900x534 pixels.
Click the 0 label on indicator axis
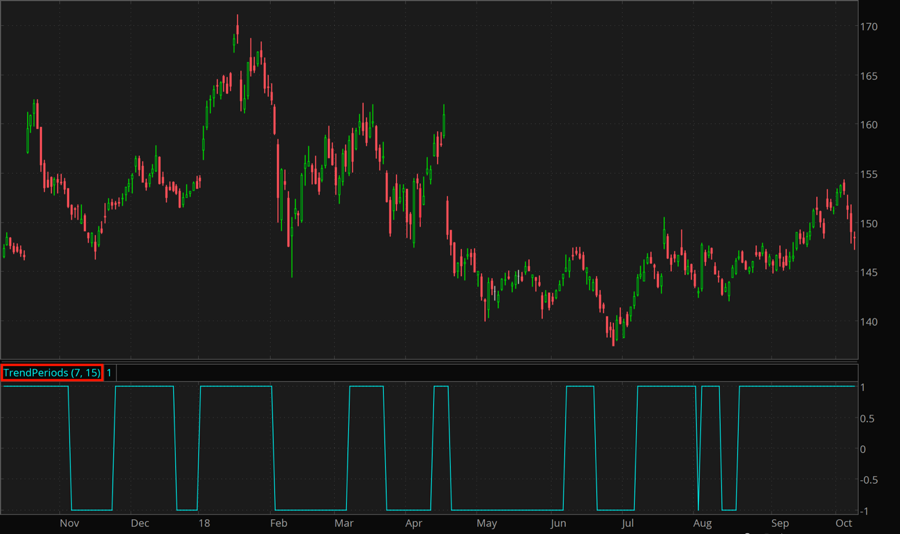click(864, 449)
